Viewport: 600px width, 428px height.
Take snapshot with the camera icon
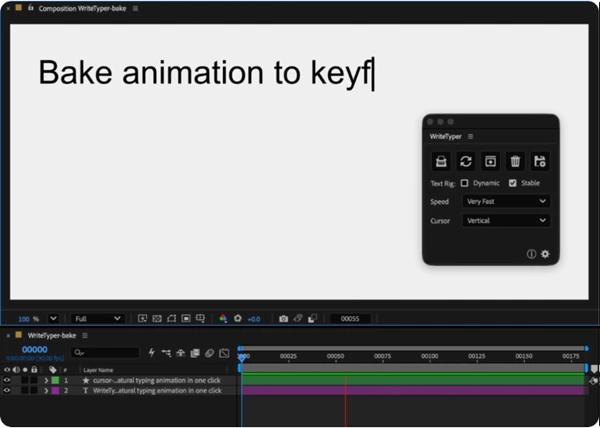283,319
